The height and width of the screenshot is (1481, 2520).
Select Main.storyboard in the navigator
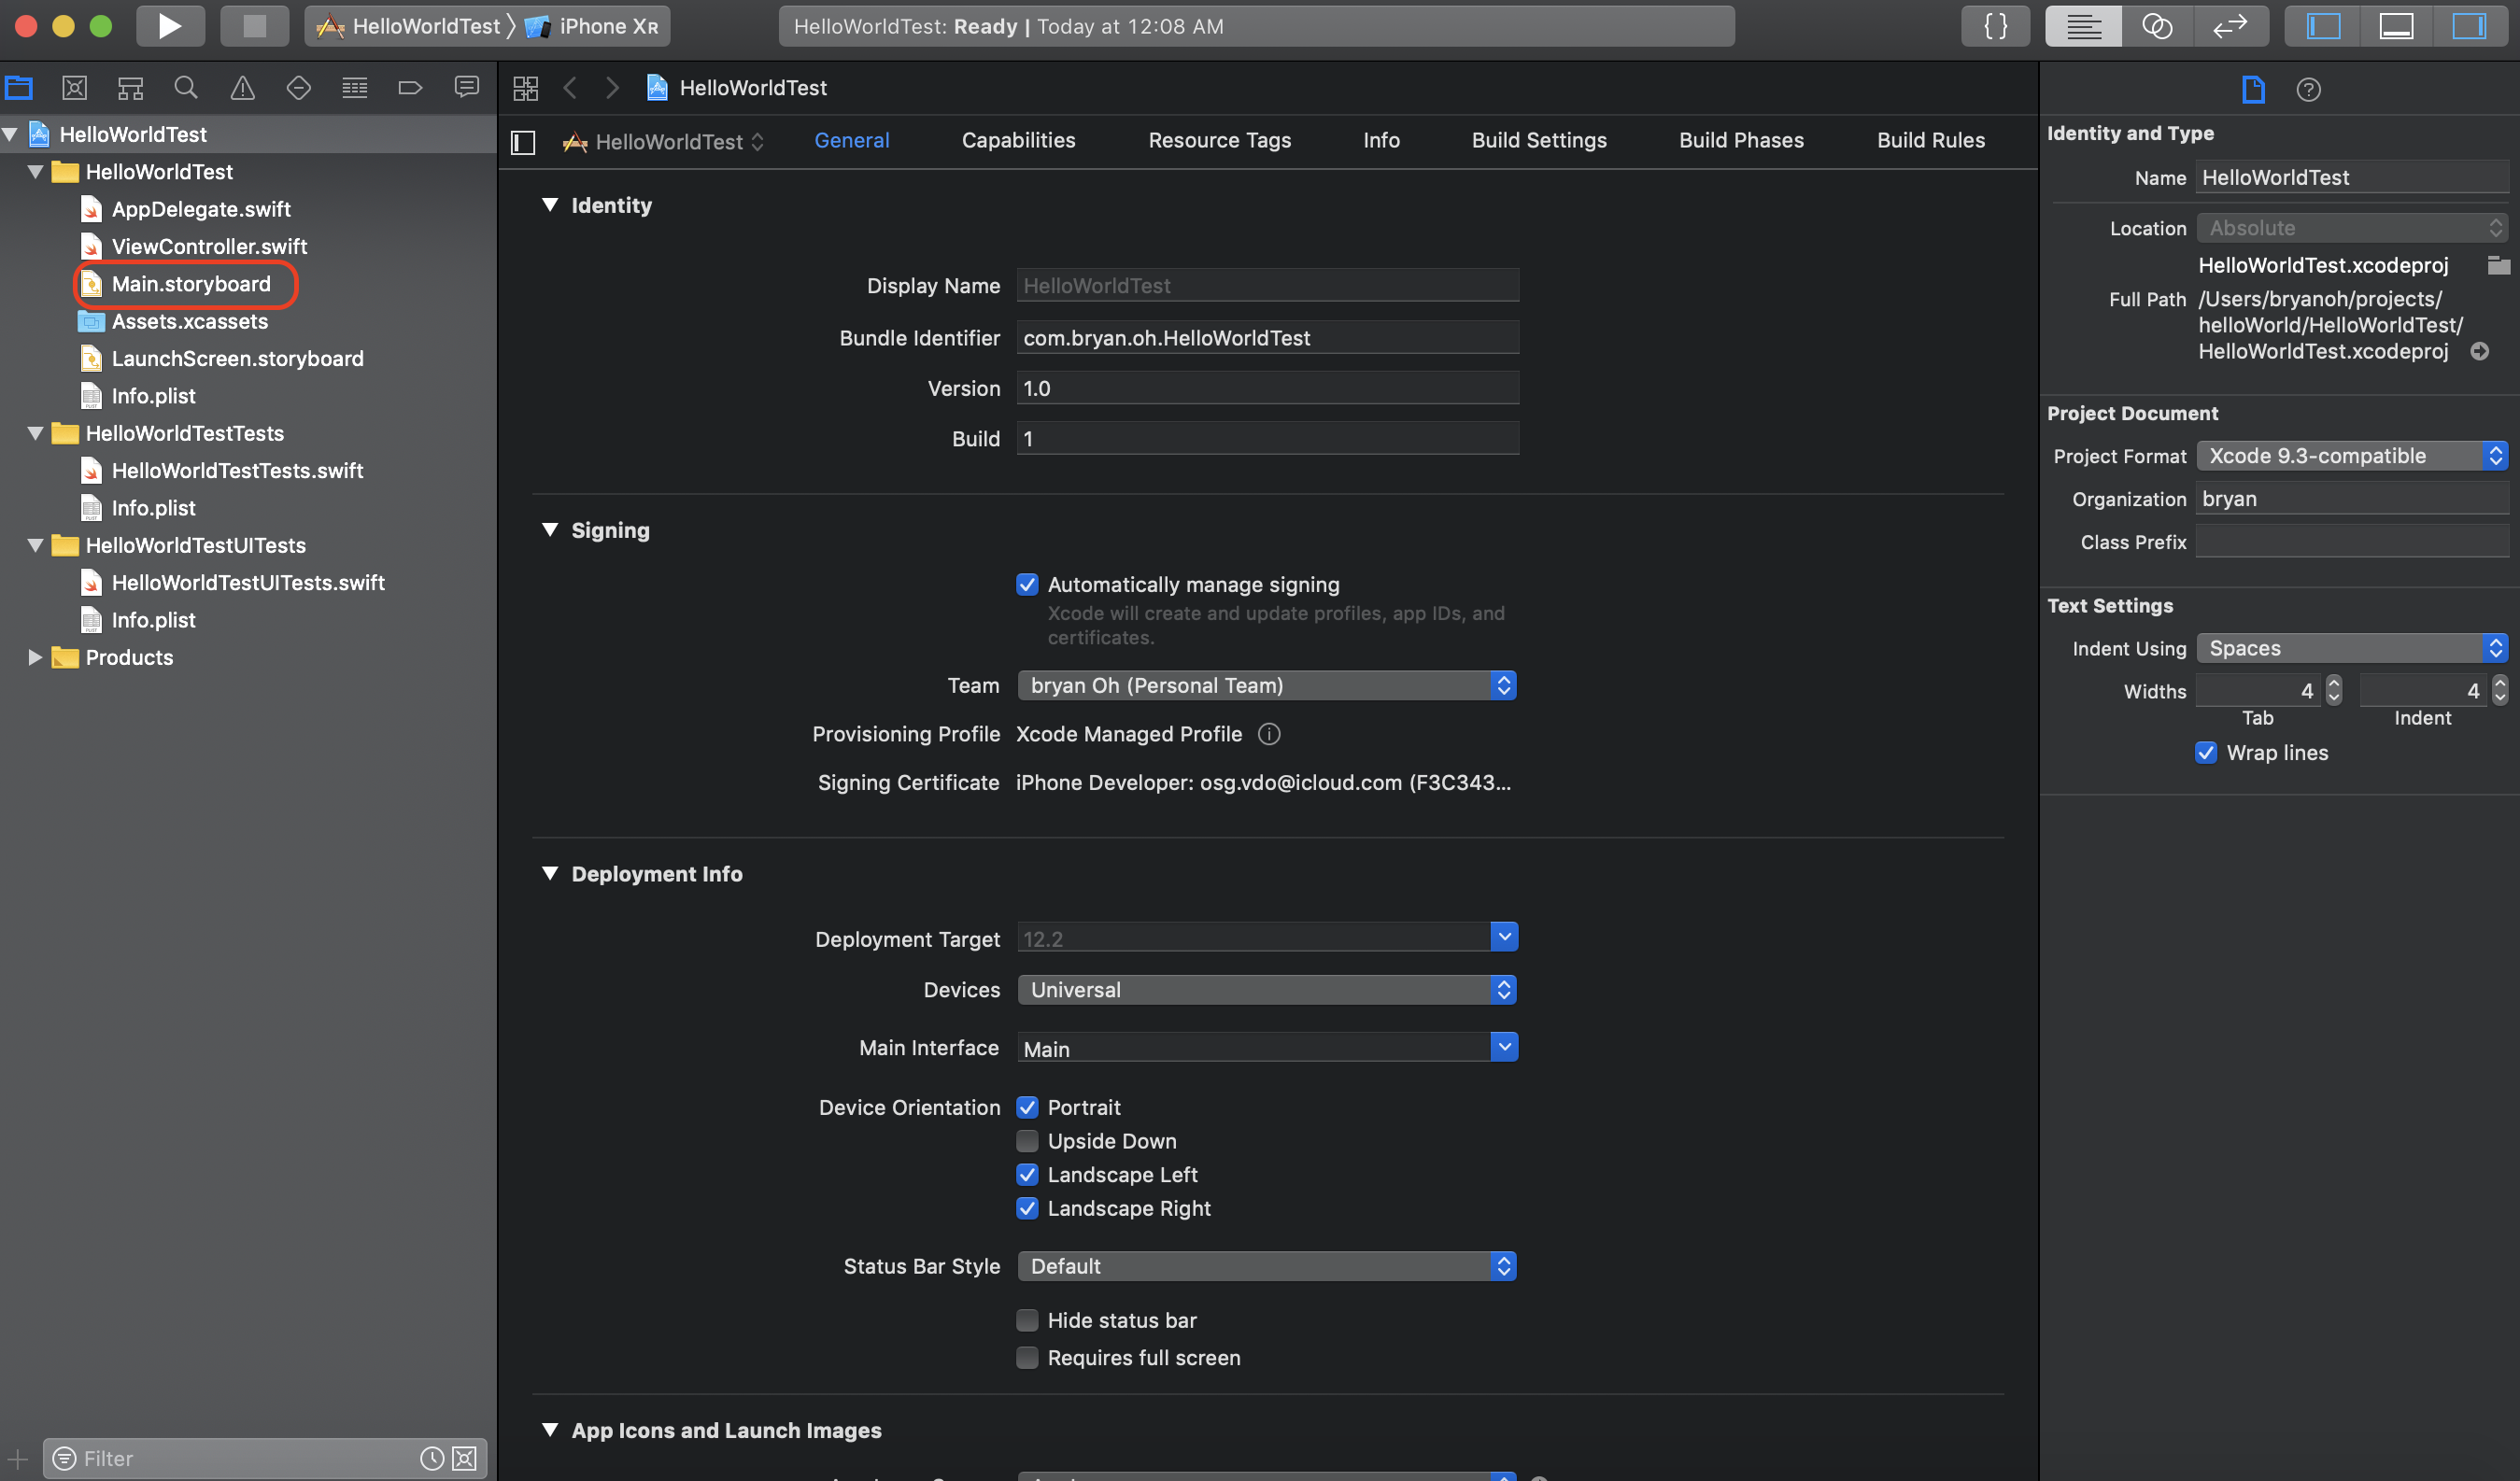point(191,284)
